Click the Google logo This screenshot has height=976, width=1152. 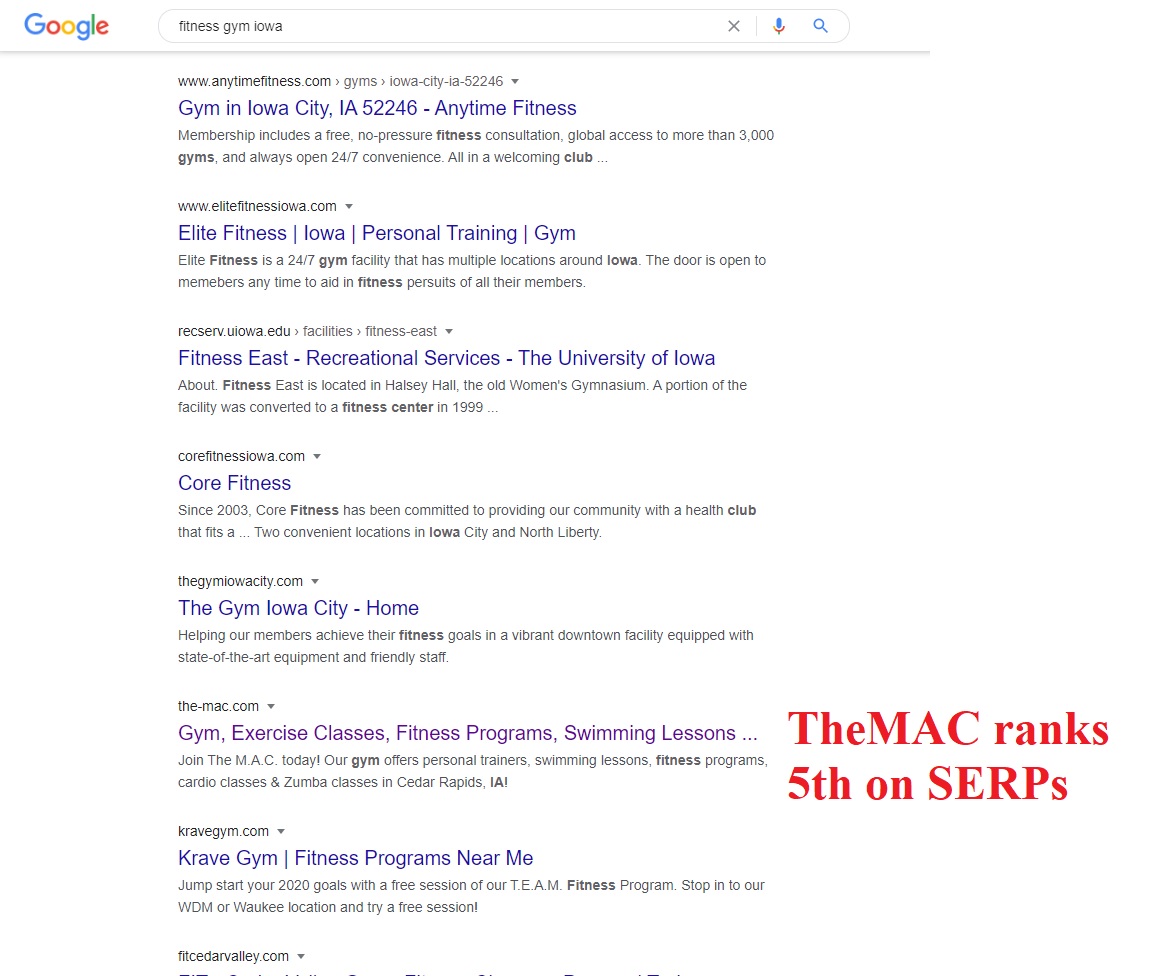pyautogui.click(x=66, y=26)
